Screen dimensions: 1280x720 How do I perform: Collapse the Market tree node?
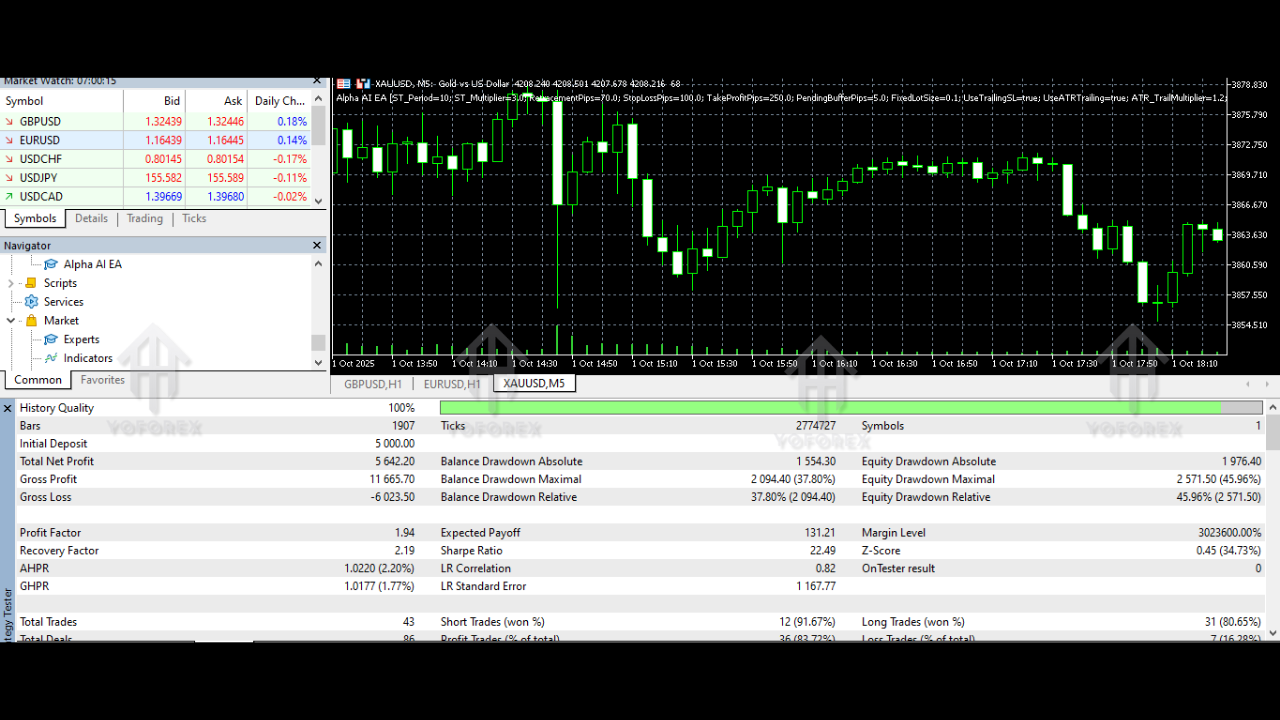pyautogui.click(x=11, y=321)
